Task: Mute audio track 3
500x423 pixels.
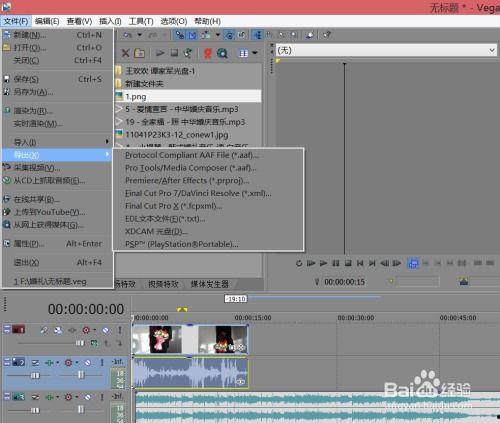Action: click(88, 397)
